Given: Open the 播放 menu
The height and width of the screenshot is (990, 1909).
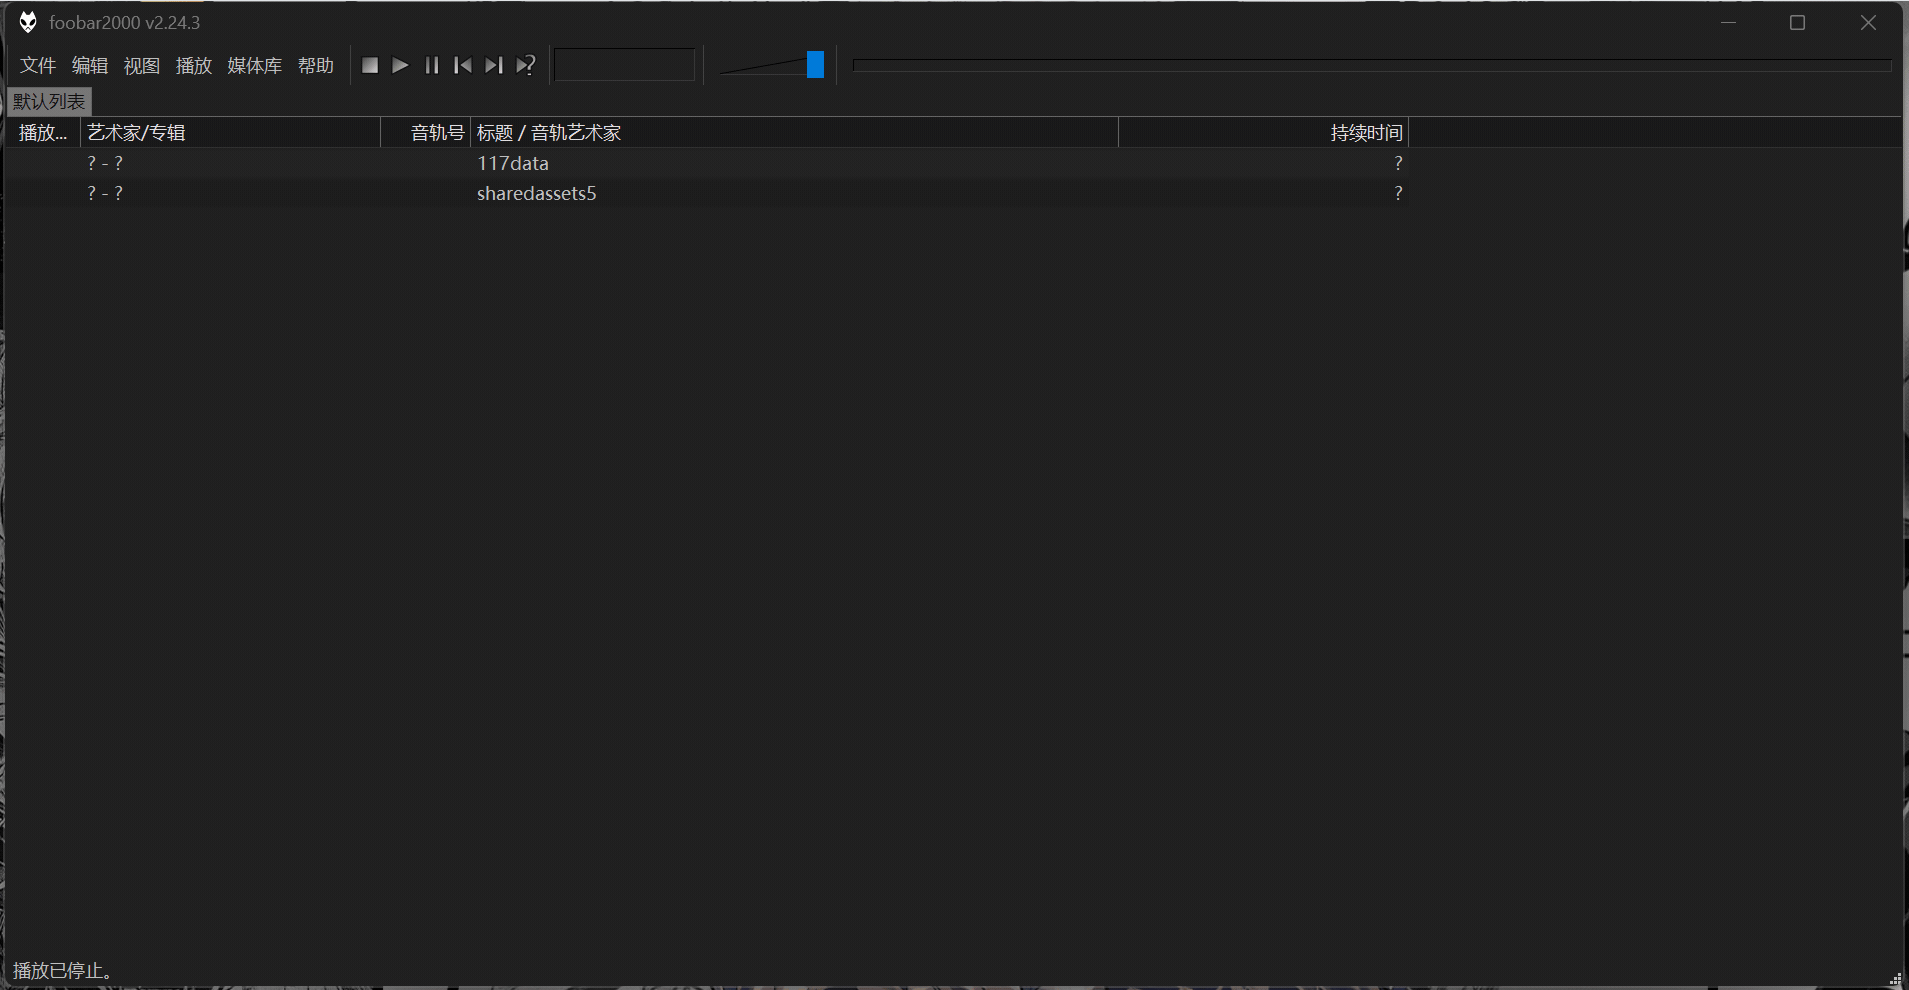Looking at the screenshot, I should point(194,65).
